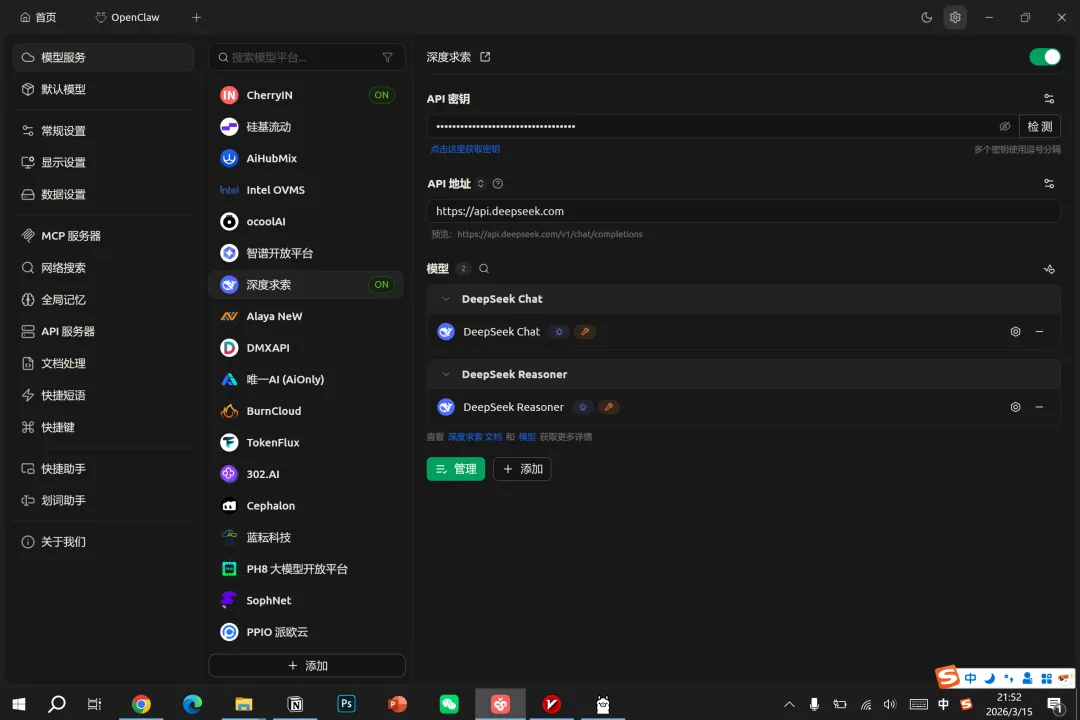Screen dimensions: 1080x720
Task: Select the PH8 大模型开放平台 provider
Action: [x=307, y=568]
